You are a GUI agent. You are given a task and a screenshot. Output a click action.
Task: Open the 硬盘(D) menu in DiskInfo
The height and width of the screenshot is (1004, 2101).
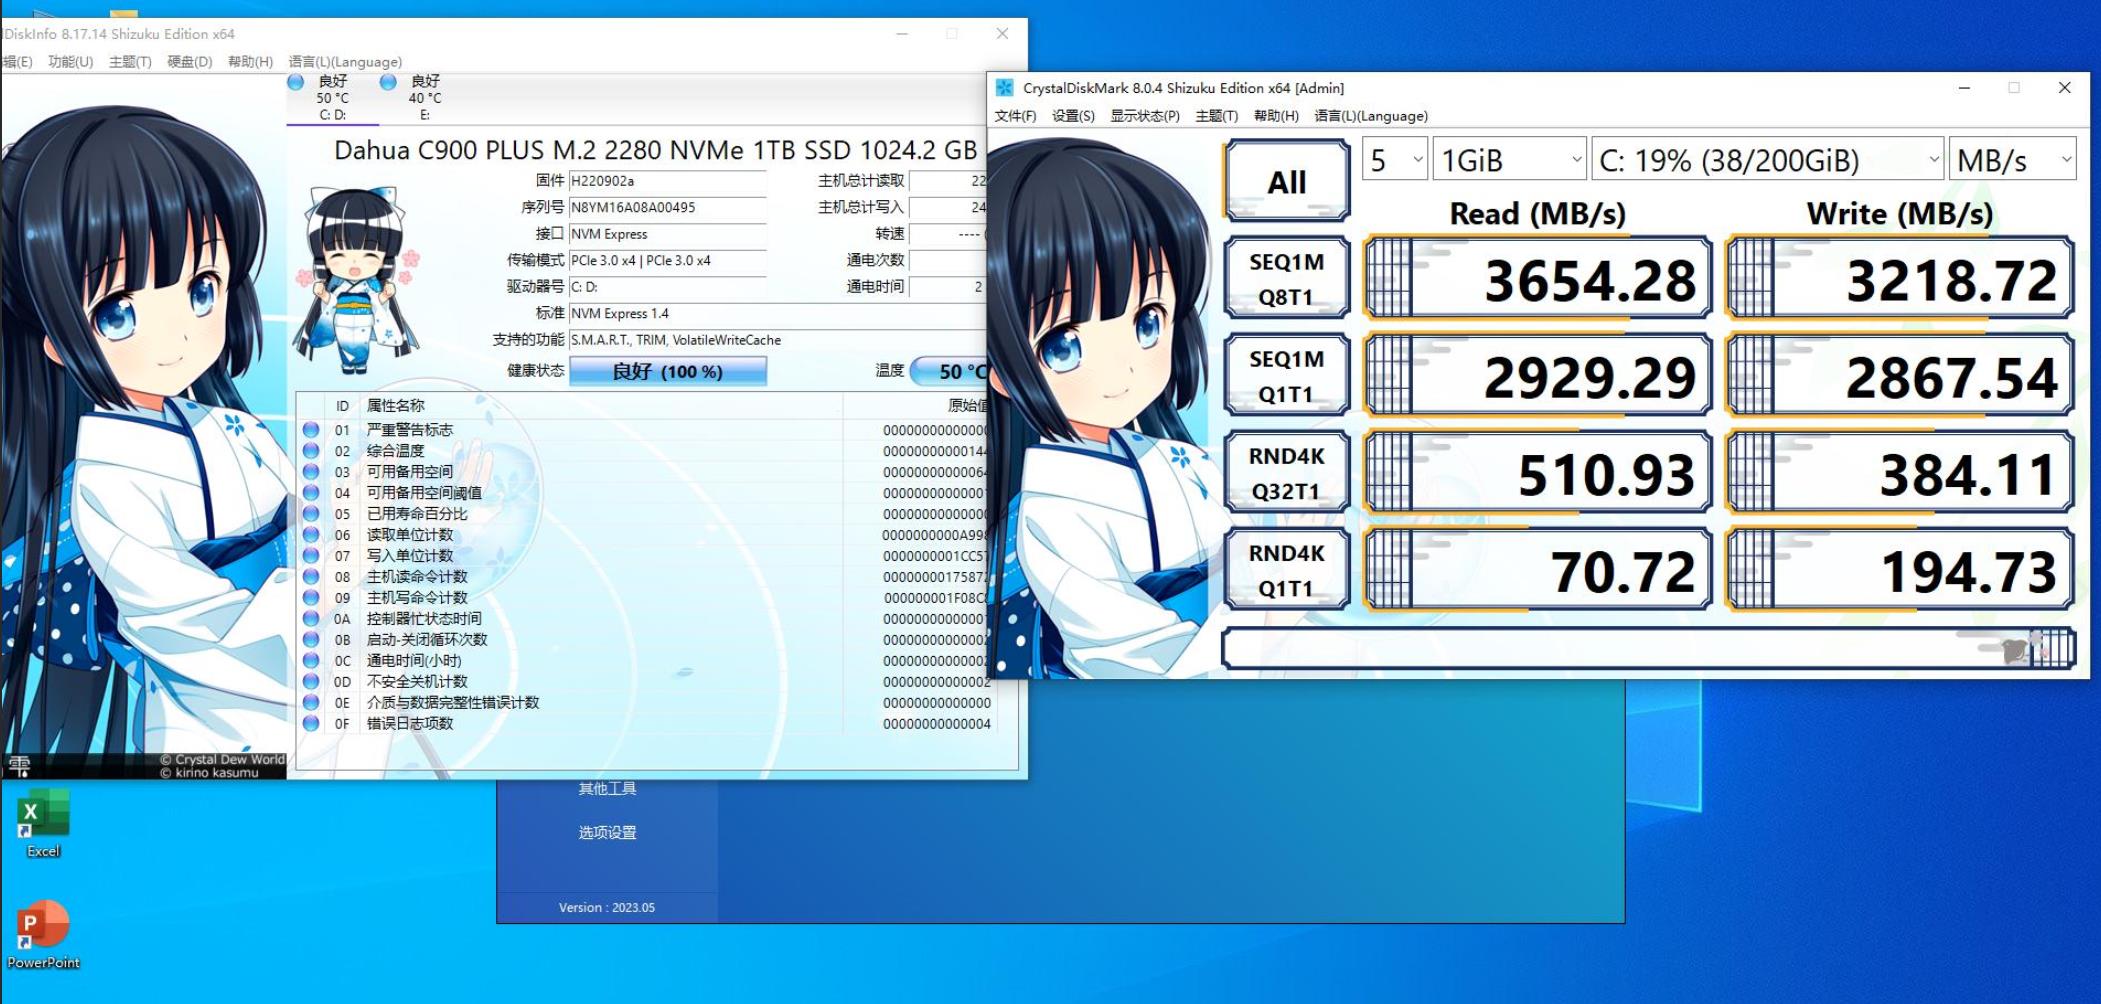point(189,62)
